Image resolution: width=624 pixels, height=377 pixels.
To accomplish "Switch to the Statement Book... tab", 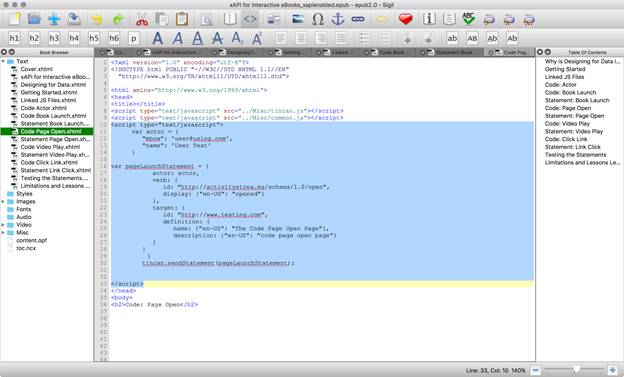I will point(450,53).
